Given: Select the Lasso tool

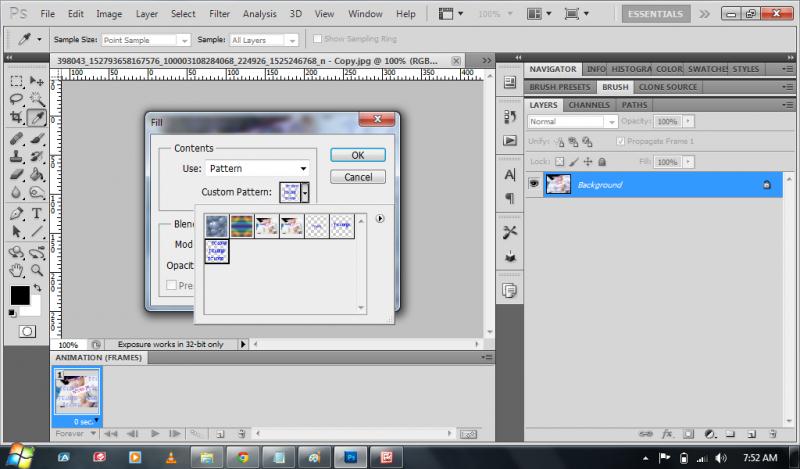Looking at the screenshot, I should pos(17,100).
